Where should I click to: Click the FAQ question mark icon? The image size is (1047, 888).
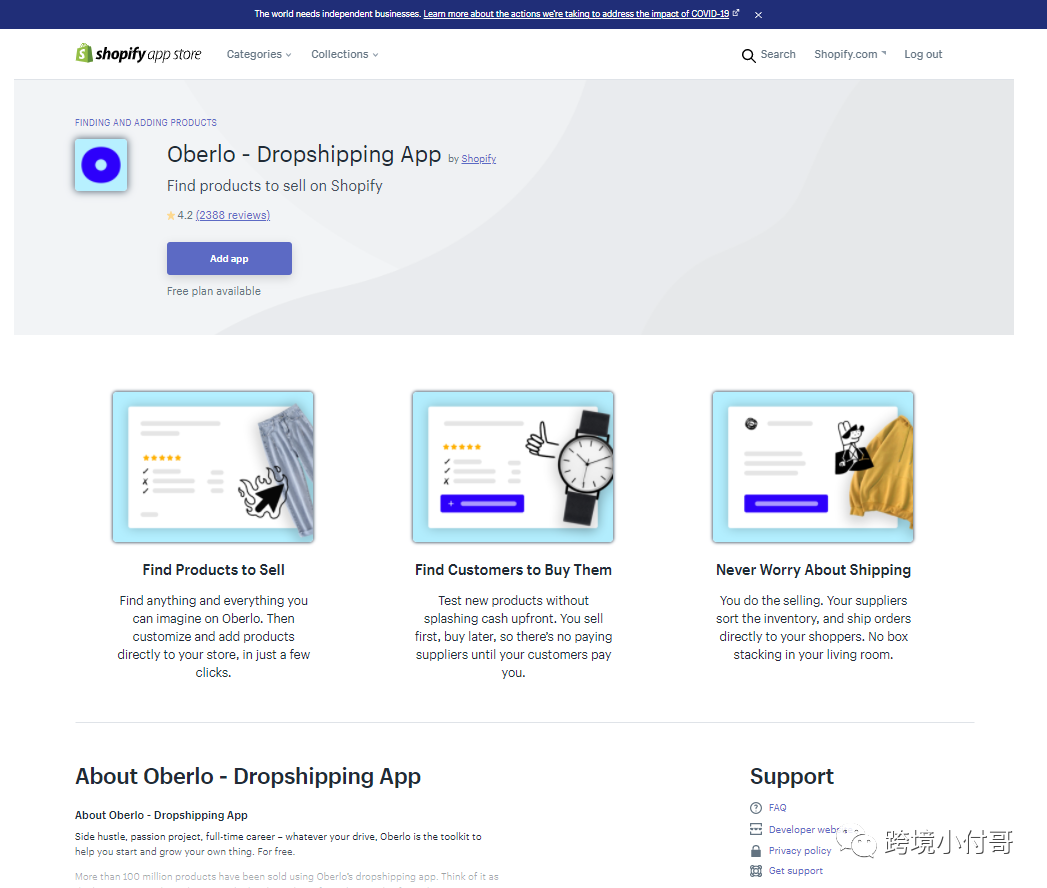coord(756,808)
